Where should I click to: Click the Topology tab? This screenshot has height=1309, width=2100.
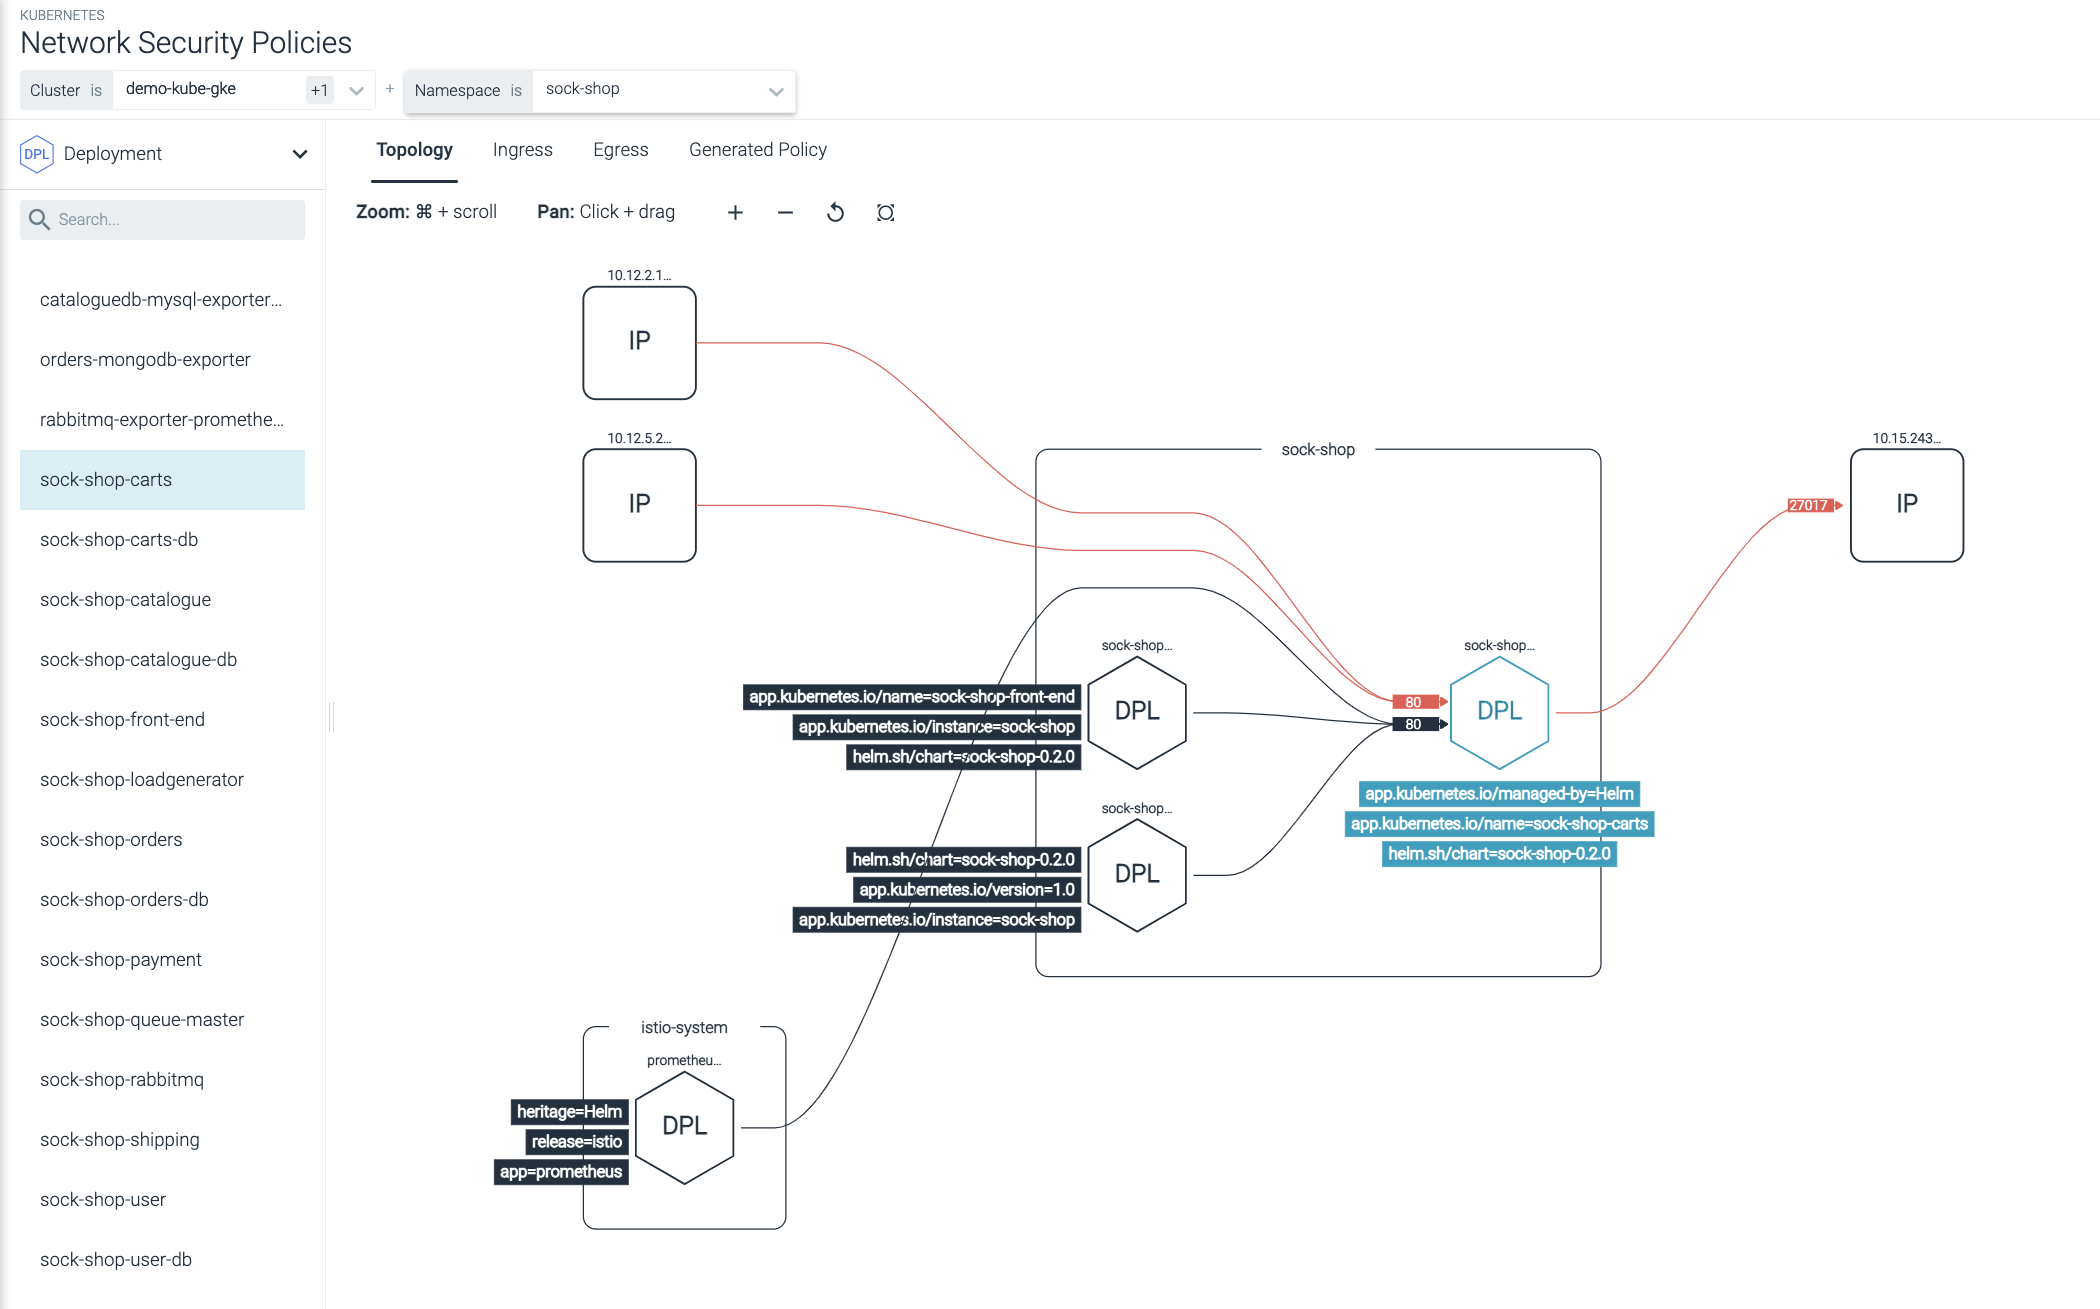click(x=415, y=149)
